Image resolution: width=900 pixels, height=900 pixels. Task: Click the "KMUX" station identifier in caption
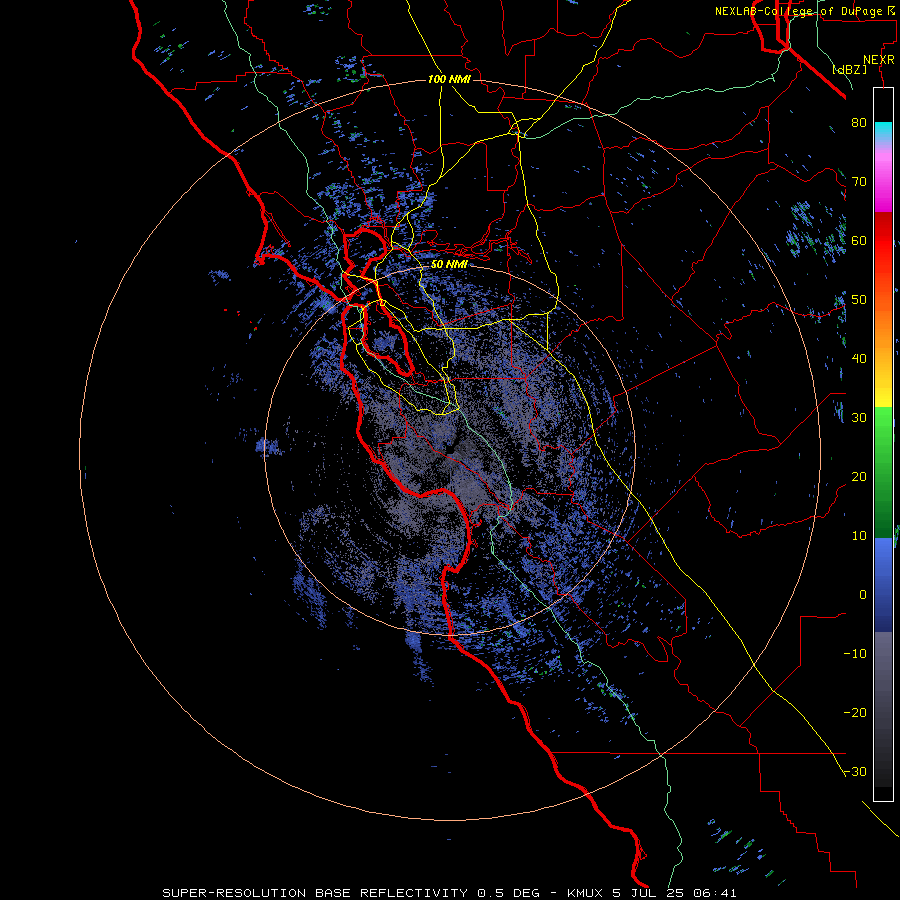pos(586,893)
